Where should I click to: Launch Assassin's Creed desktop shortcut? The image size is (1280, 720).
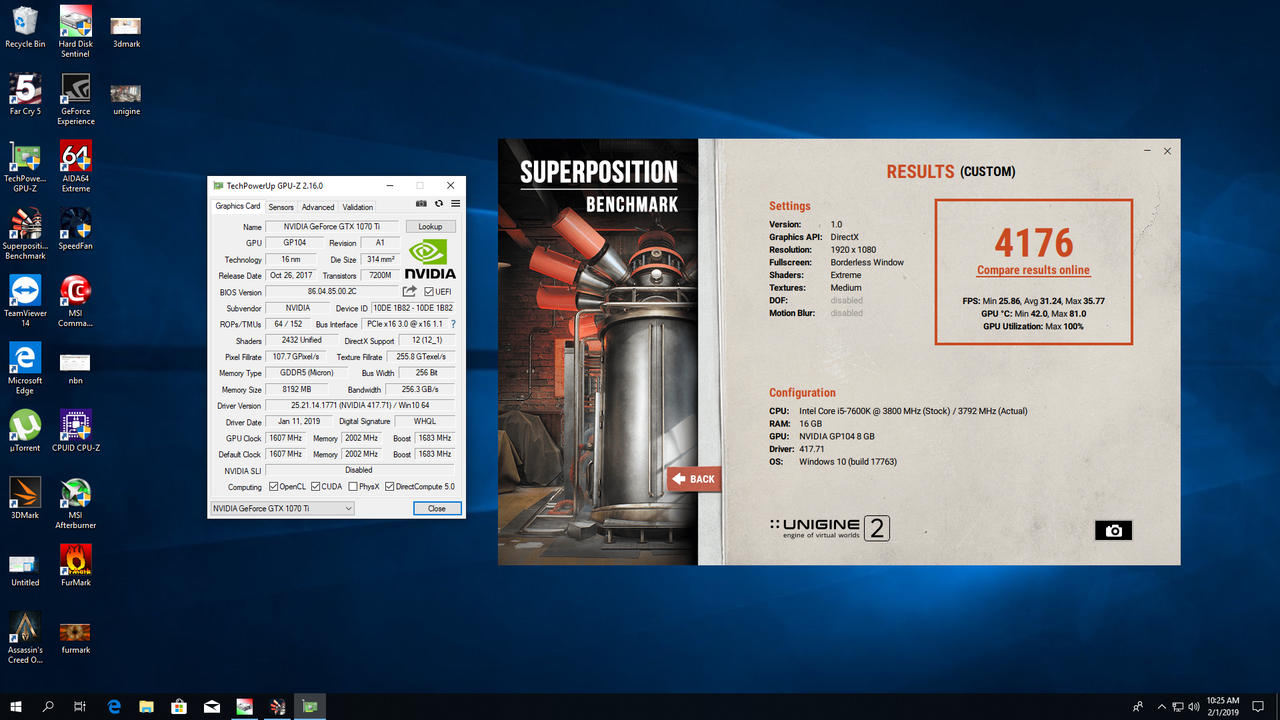(25, 637)
